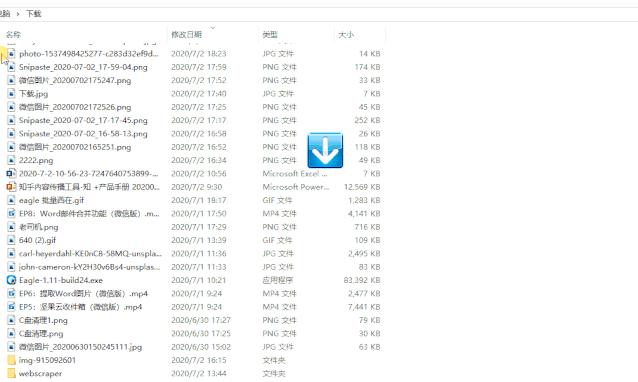The image size is (638, 382).
Task: Select the video icon of EP5 MP4 file
Action: 11,307
